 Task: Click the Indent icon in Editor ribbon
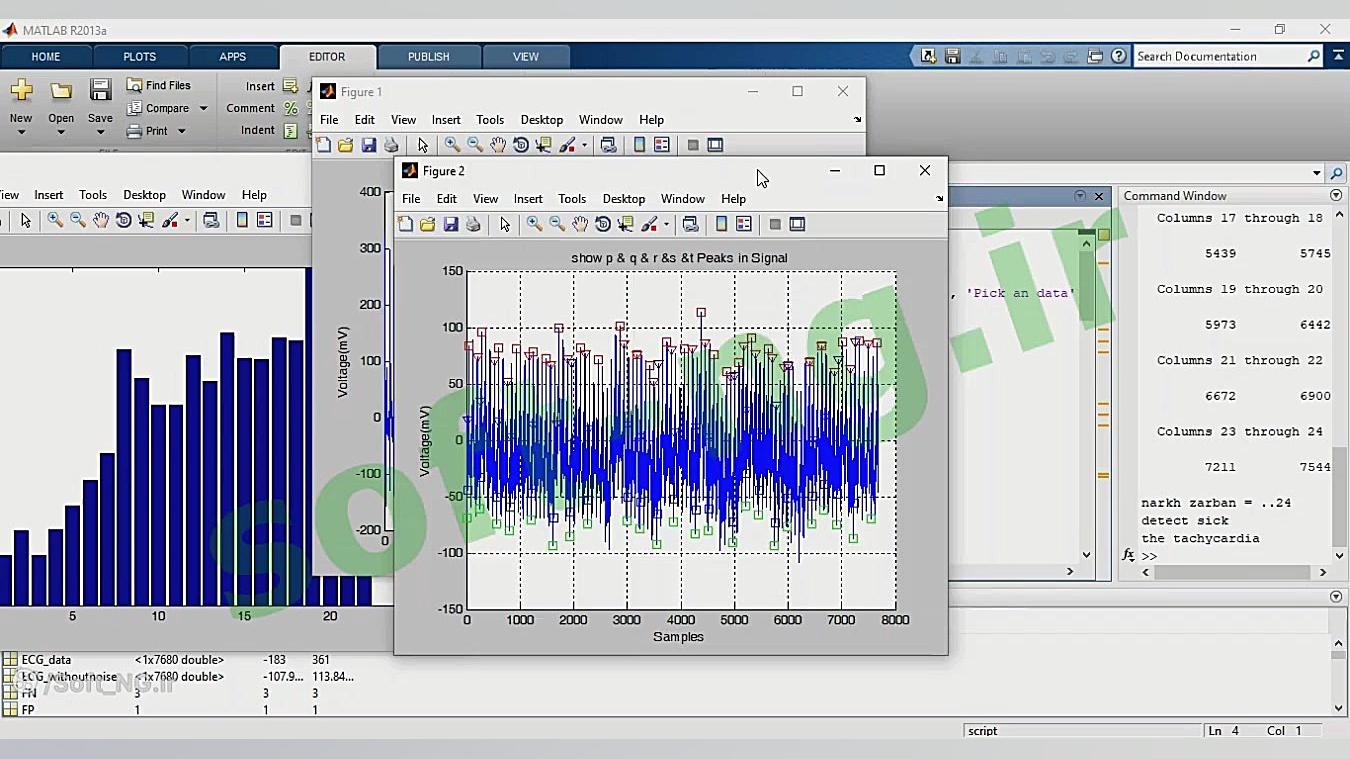point(290,130)
